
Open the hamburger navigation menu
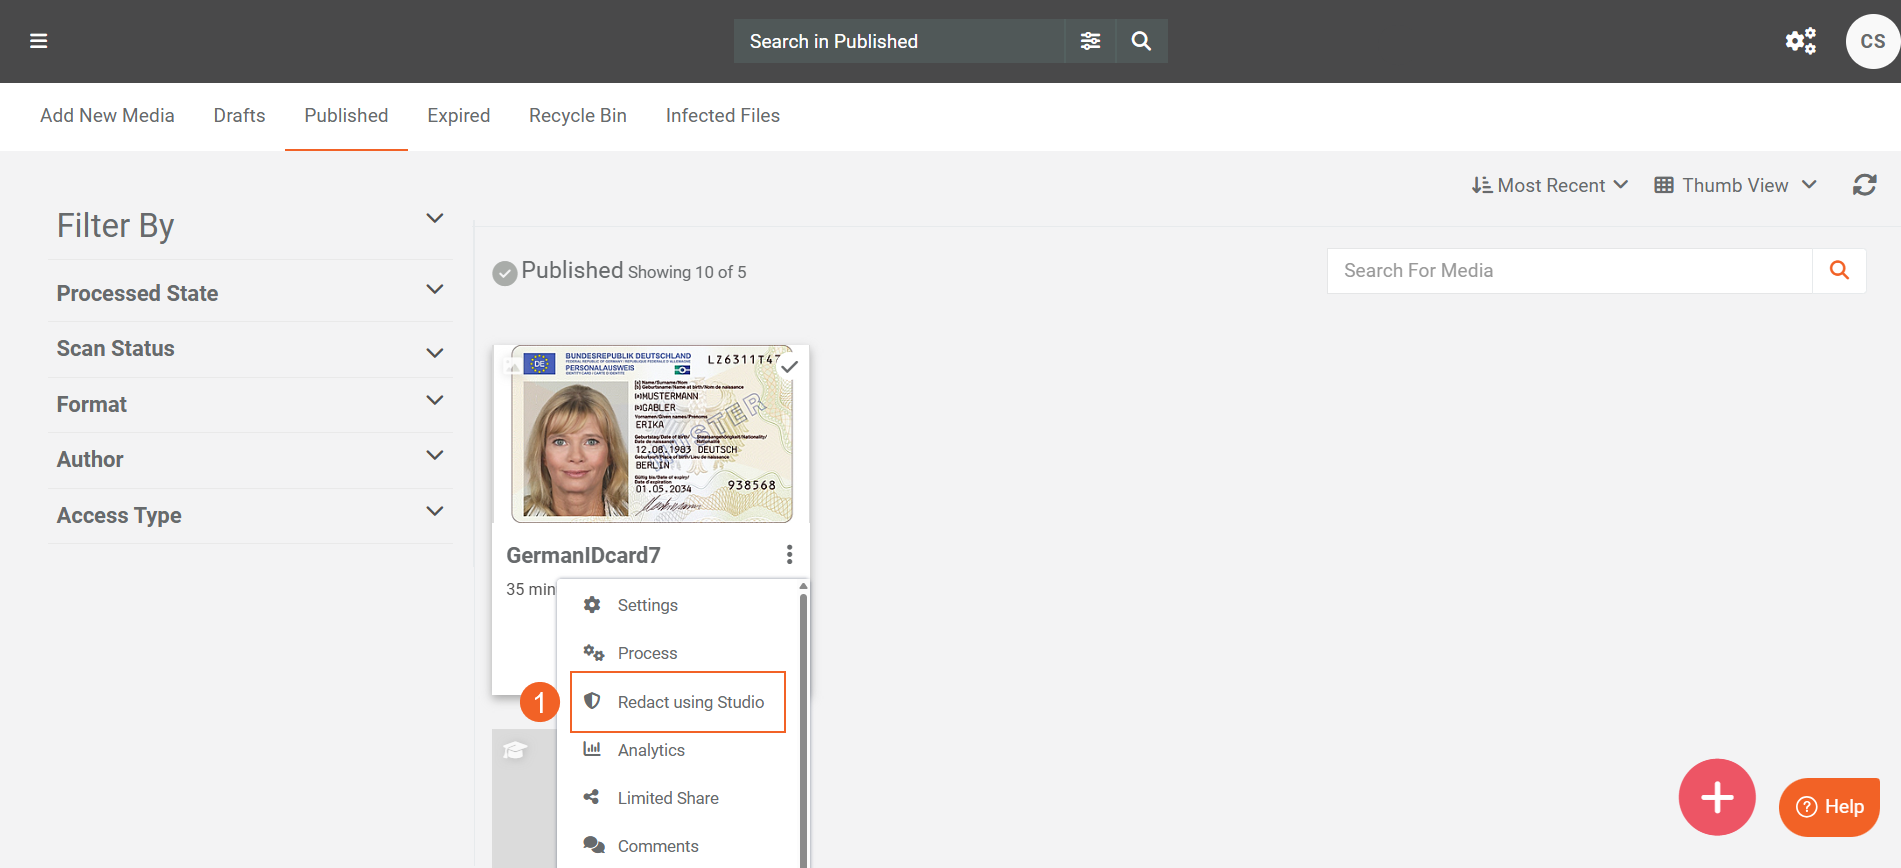point(39,41)
